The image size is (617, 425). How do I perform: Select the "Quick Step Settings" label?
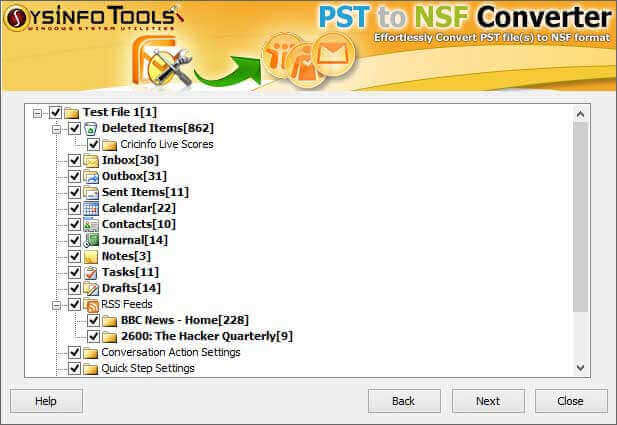[148, 368]
